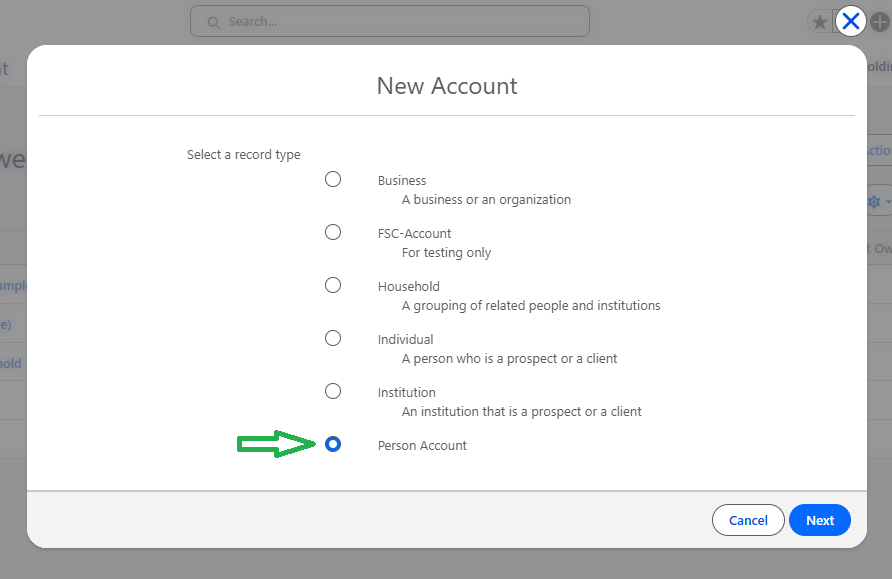The image size is (892, 579).
Task: Select the Business record type radio
Action: (333, 179)
